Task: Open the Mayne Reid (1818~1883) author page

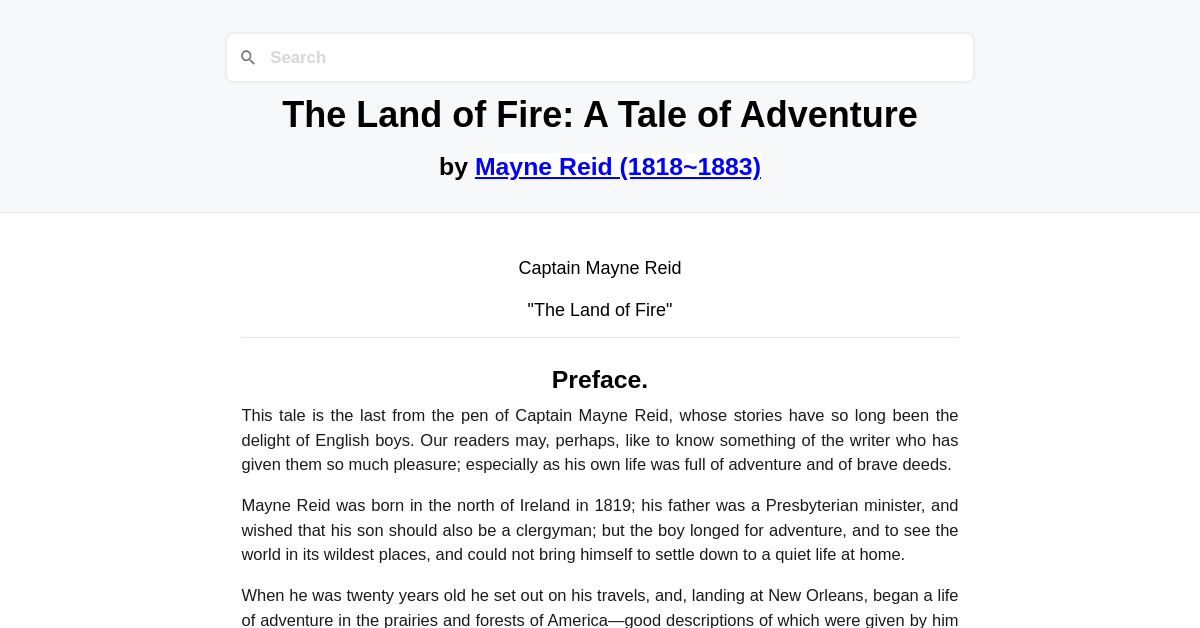Action: pyautogui.click(x=618, y=166)
